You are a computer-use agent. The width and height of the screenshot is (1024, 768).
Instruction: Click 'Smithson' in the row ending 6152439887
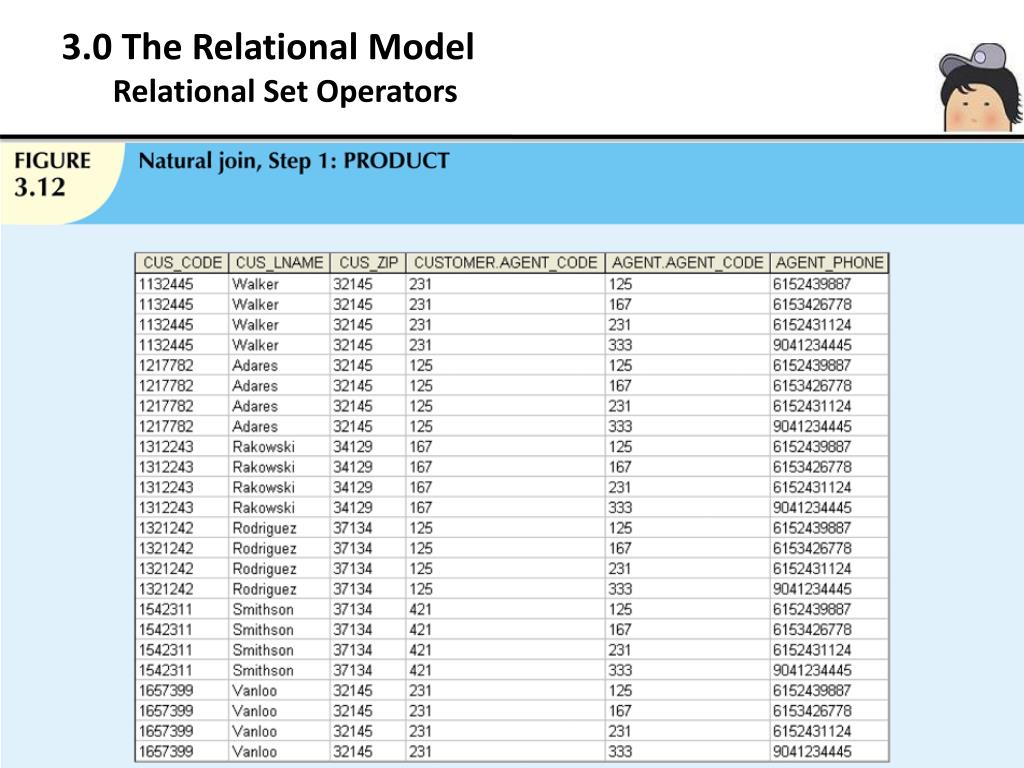point(263,609)
